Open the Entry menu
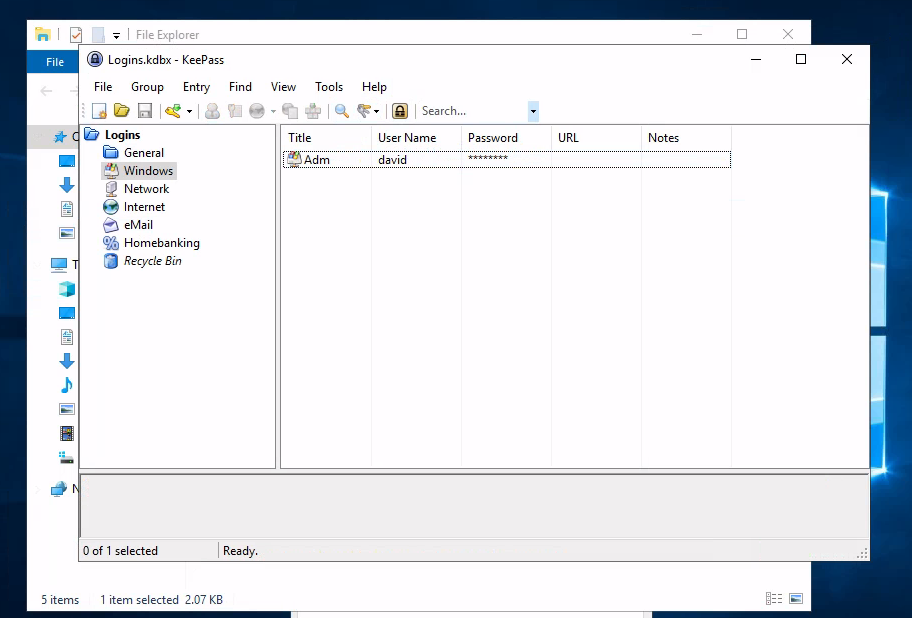Screen dimensions: 912x618 (196, 87)
